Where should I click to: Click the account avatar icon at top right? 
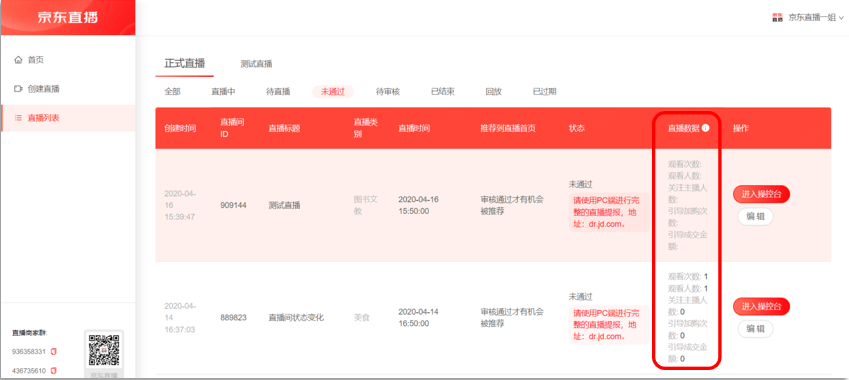click(x=778, y=17)
